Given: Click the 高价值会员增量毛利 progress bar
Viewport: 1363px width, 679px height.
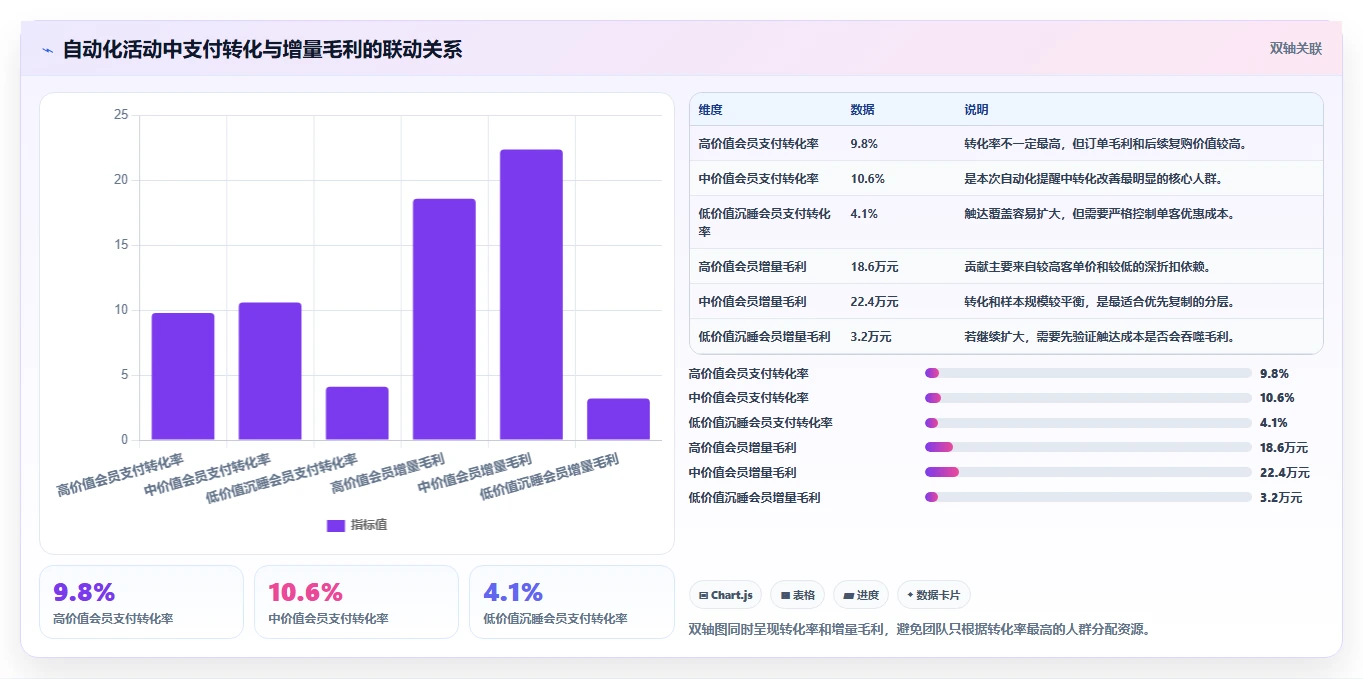Looking at the screenshot, I should coord(1088,447).
